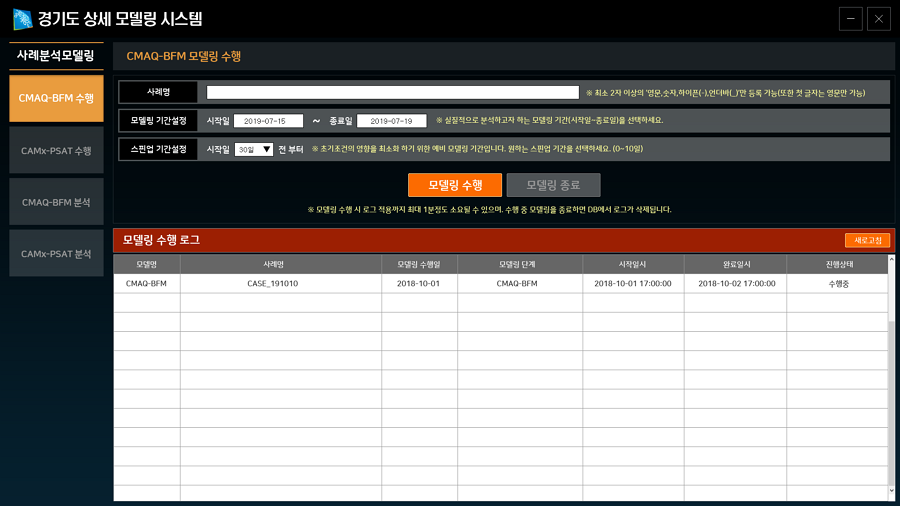Click the 진행상태 column header
This screenshot has width=900, height=506.
pyautogui.click(x=837, y=264)
